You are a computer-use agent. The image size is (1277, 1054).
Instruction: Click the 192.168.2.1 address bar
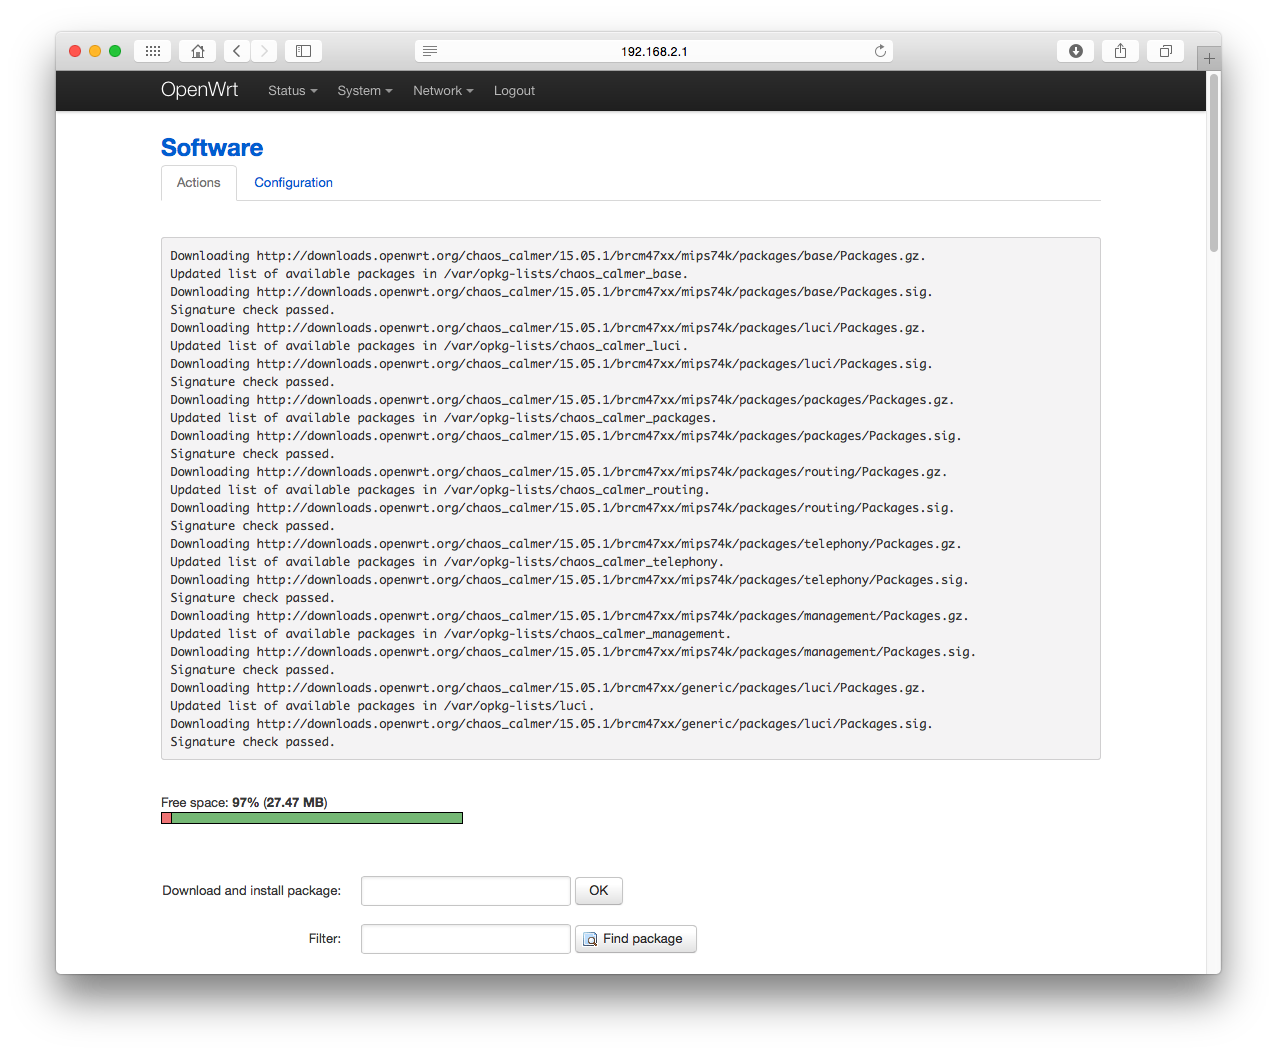(654, 51)
